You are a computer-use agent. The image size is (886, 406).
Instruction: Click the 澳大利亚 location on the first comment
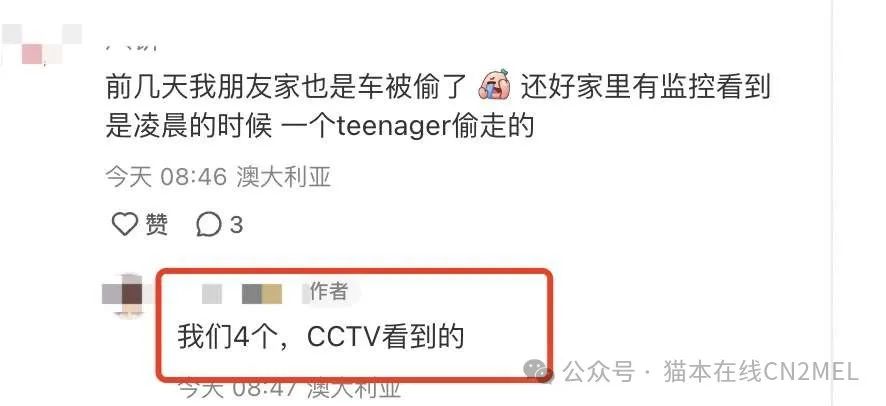click(x=284, y=177)
